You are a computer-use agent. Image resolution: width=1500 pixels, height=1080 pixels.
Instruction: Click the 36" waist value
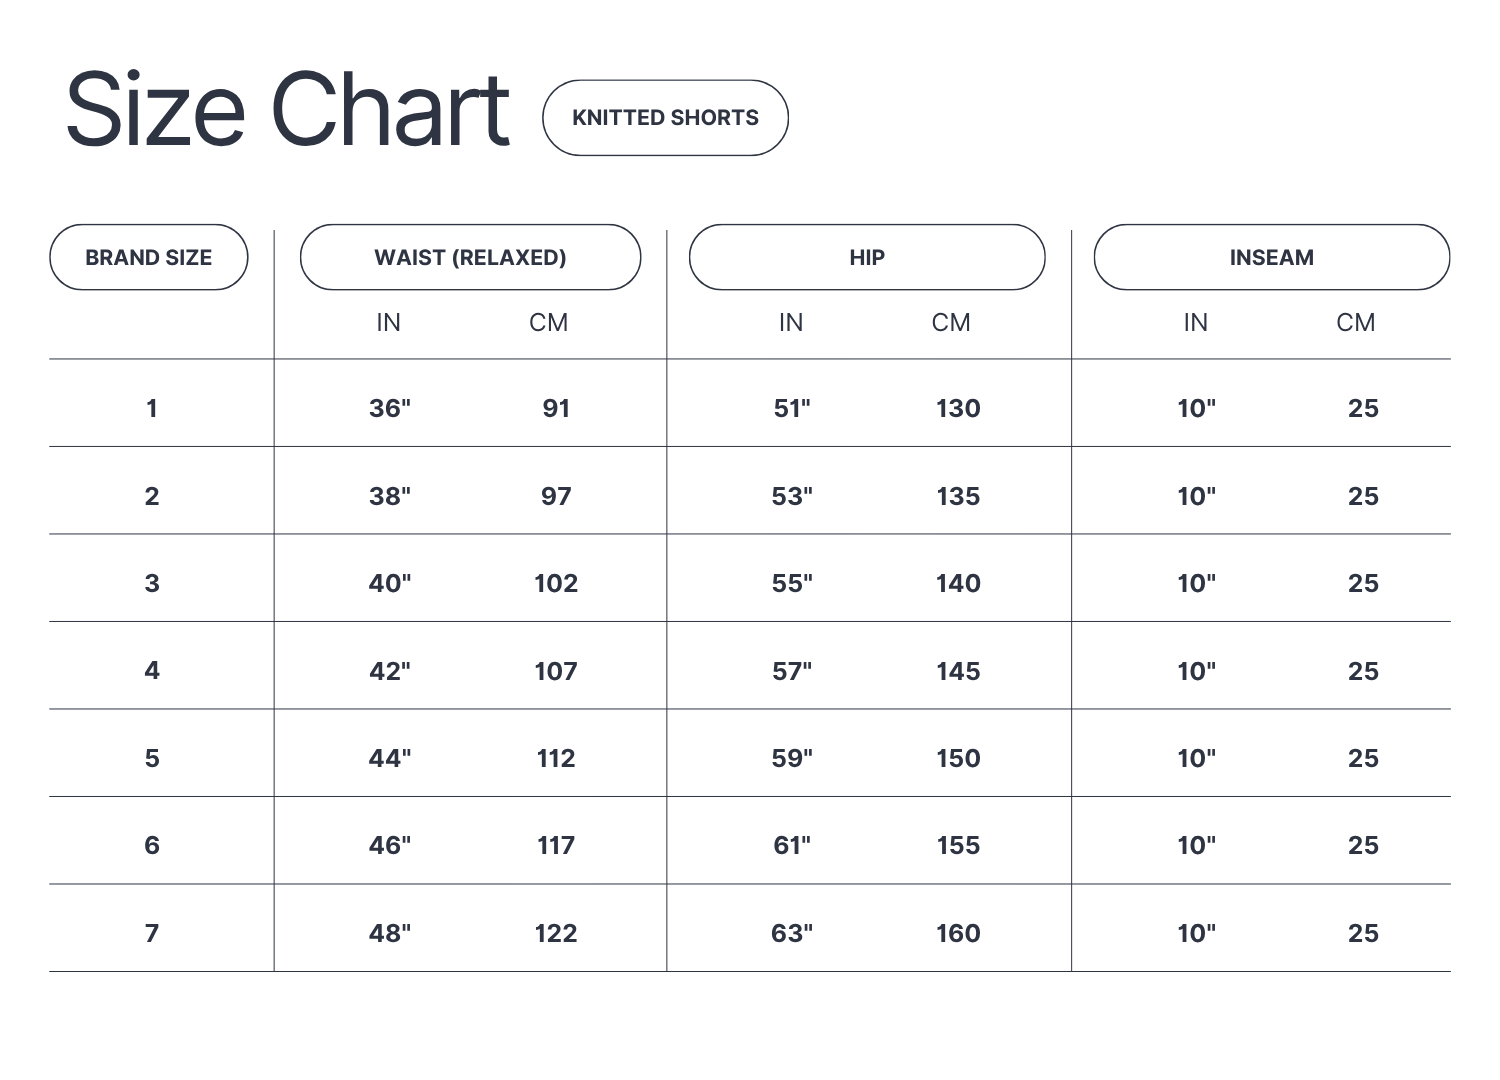point(390,408)
